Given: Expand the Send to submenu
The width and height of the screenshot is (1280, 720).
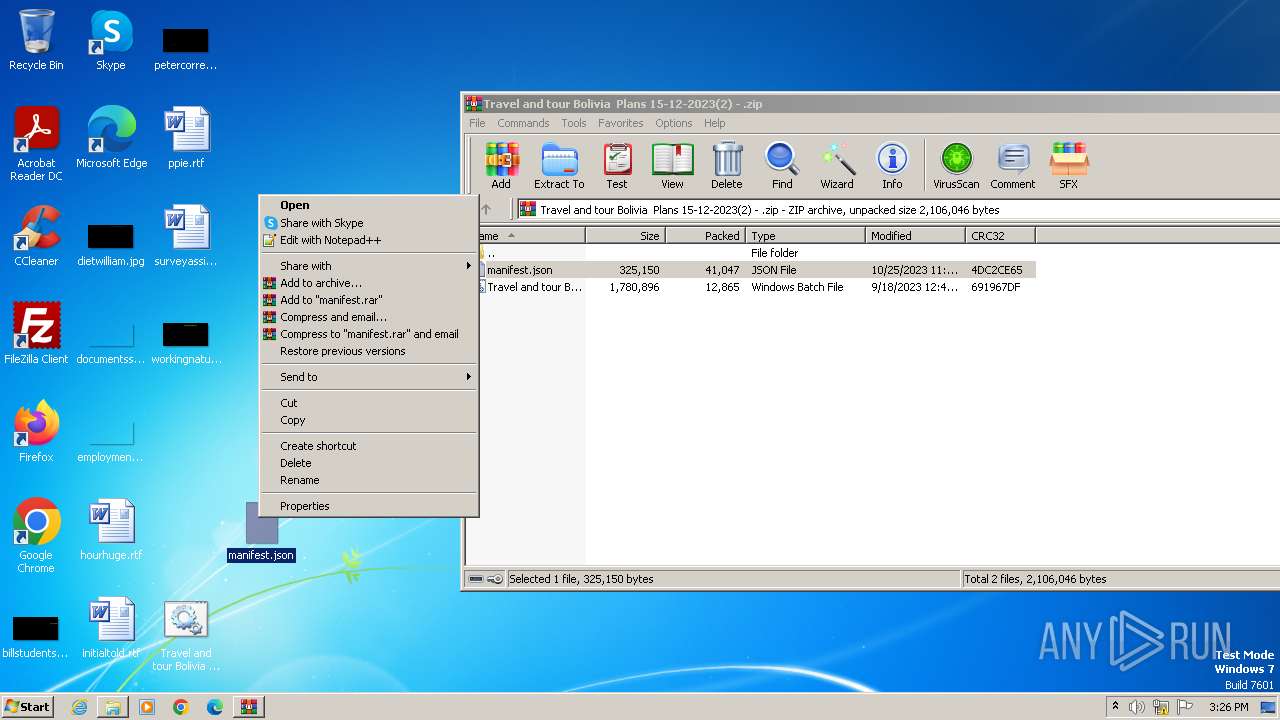Looking at the screenshot, I should coord(369,377).
